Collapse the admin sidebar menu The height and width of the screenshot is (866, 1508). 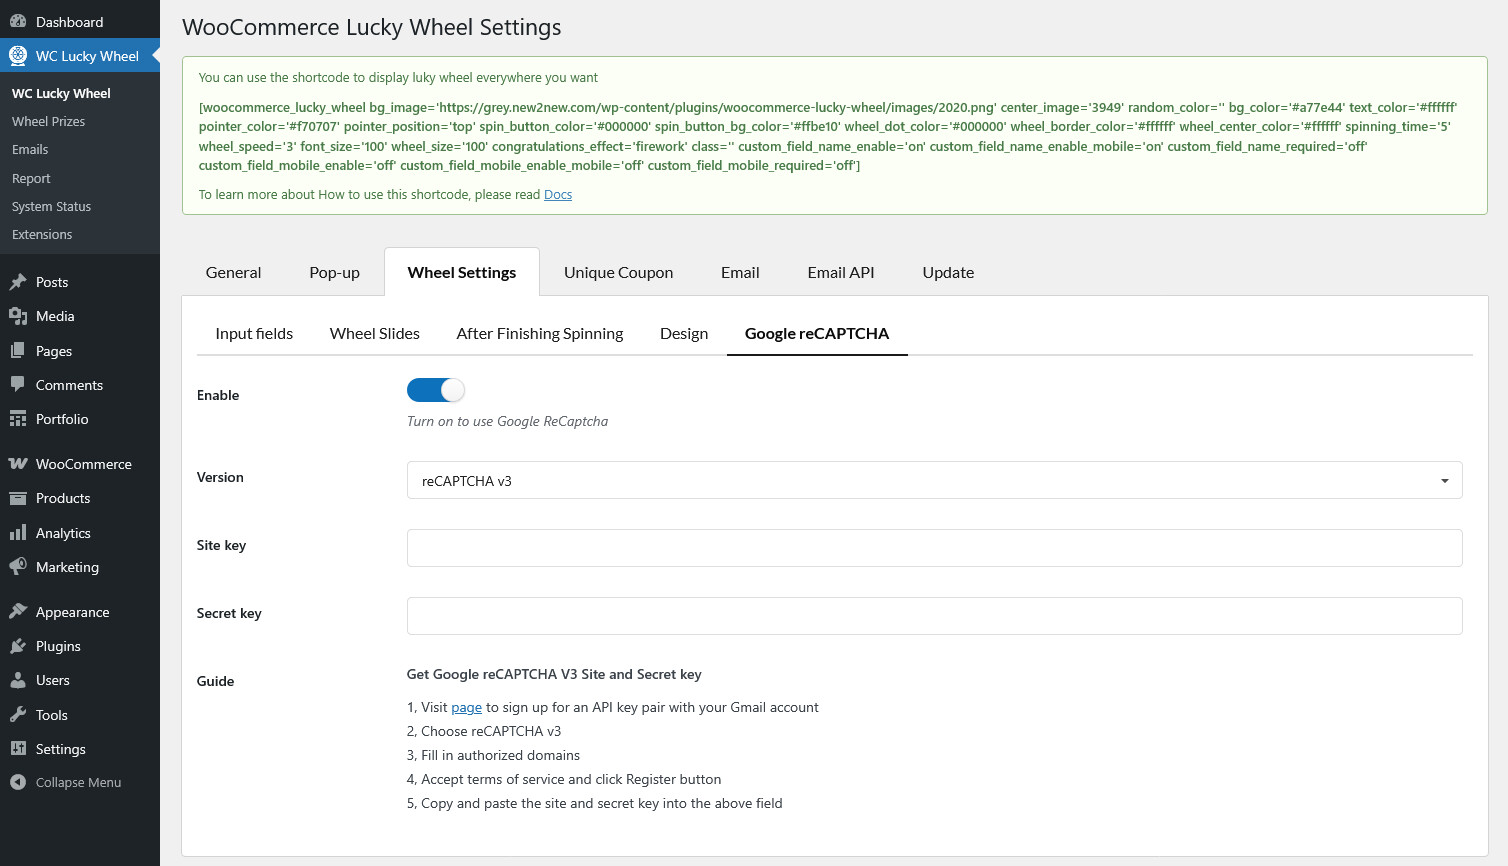click(66, 783)
